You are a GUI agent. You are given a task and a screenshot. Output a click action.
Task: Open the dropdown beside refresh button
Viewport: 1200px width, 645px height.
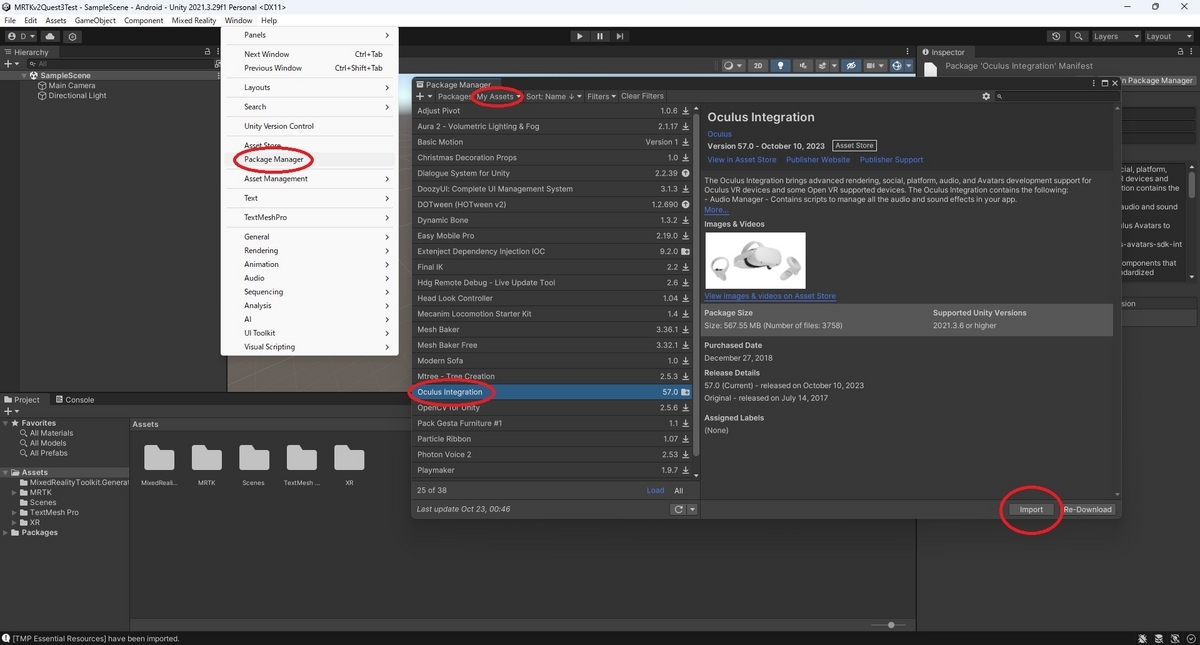(692, 509)
